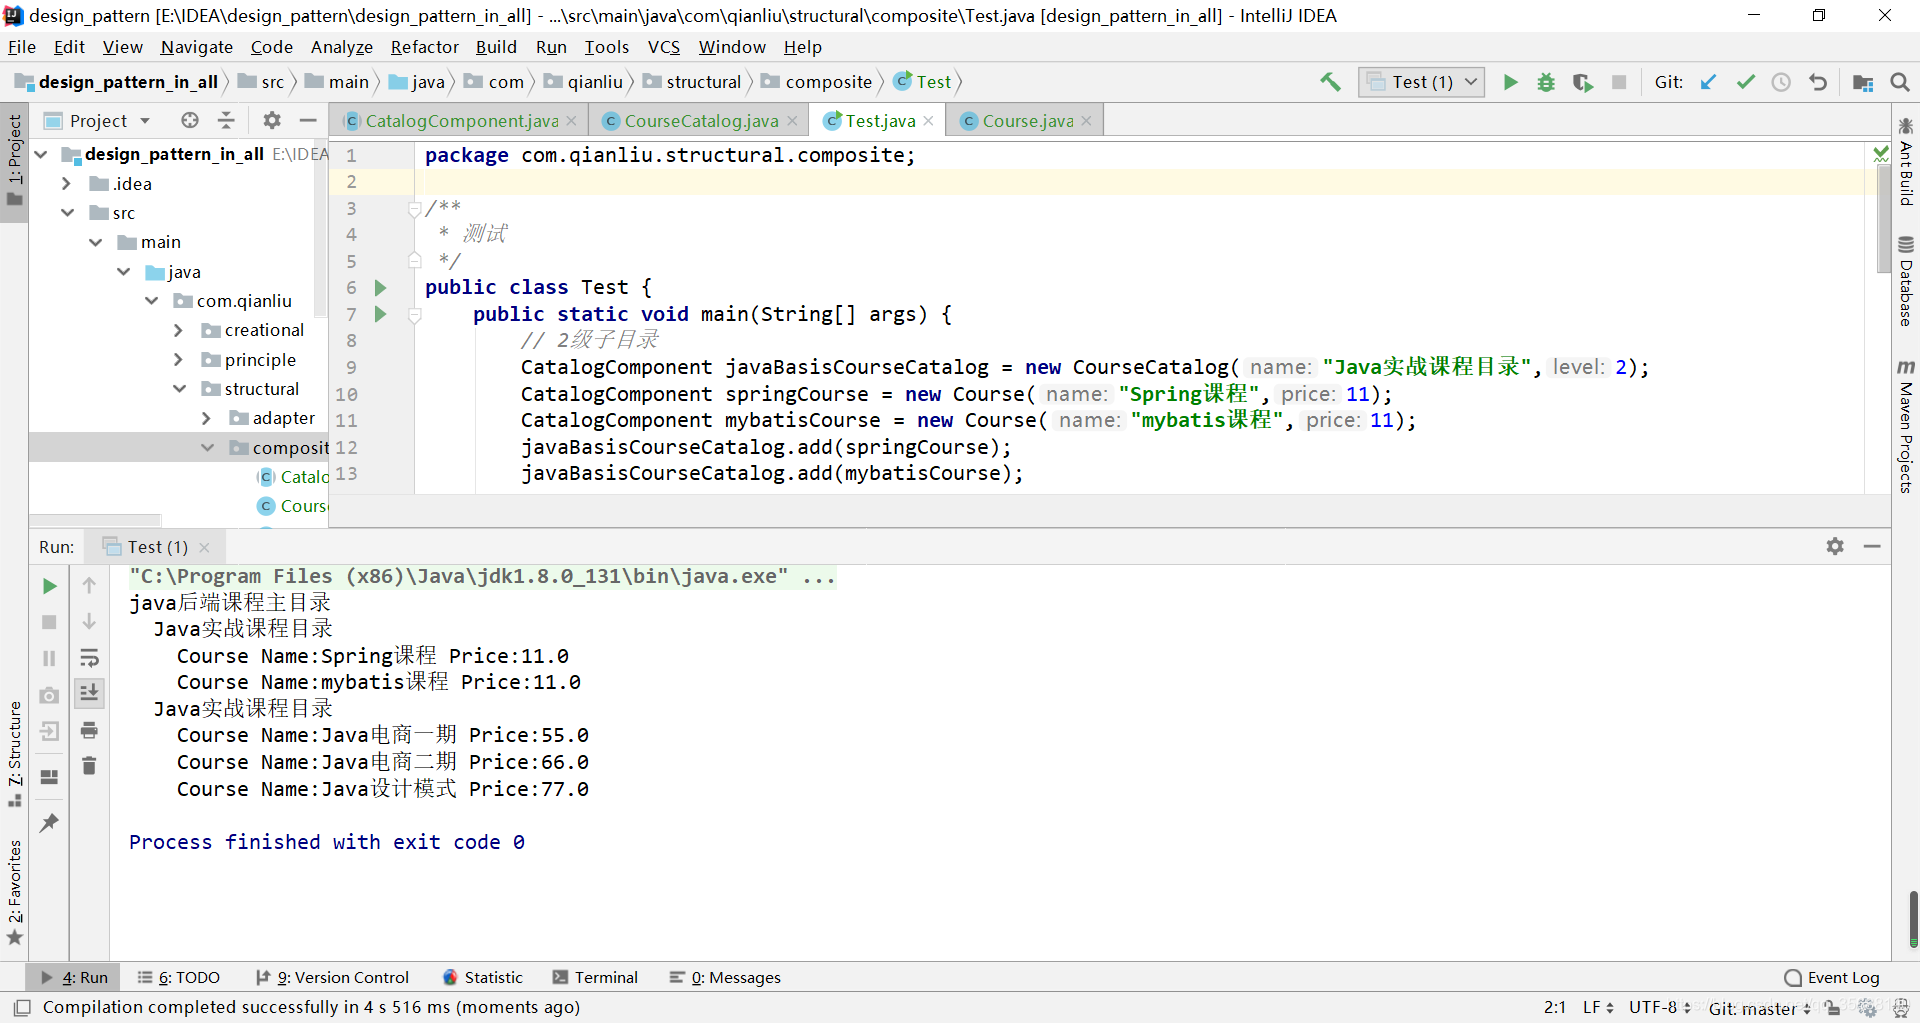The image size is (1920, 1023).
Task: Switch to Course.java tab
Action: point(1026,120)
